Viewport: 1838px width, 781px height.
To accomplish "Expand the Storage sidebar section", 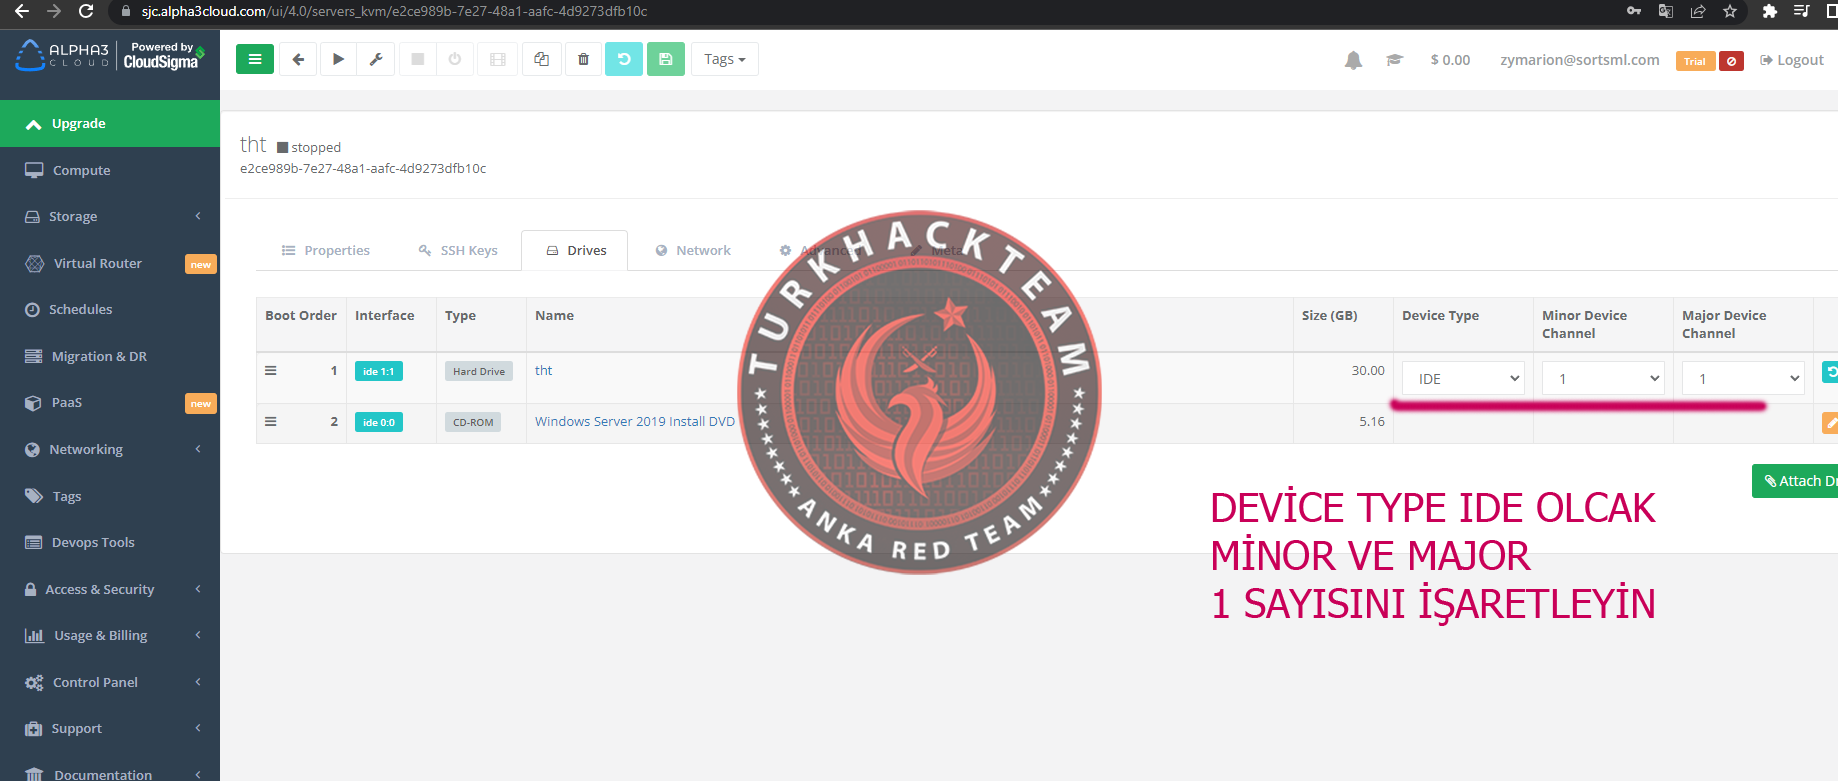I will coord(110,216).
